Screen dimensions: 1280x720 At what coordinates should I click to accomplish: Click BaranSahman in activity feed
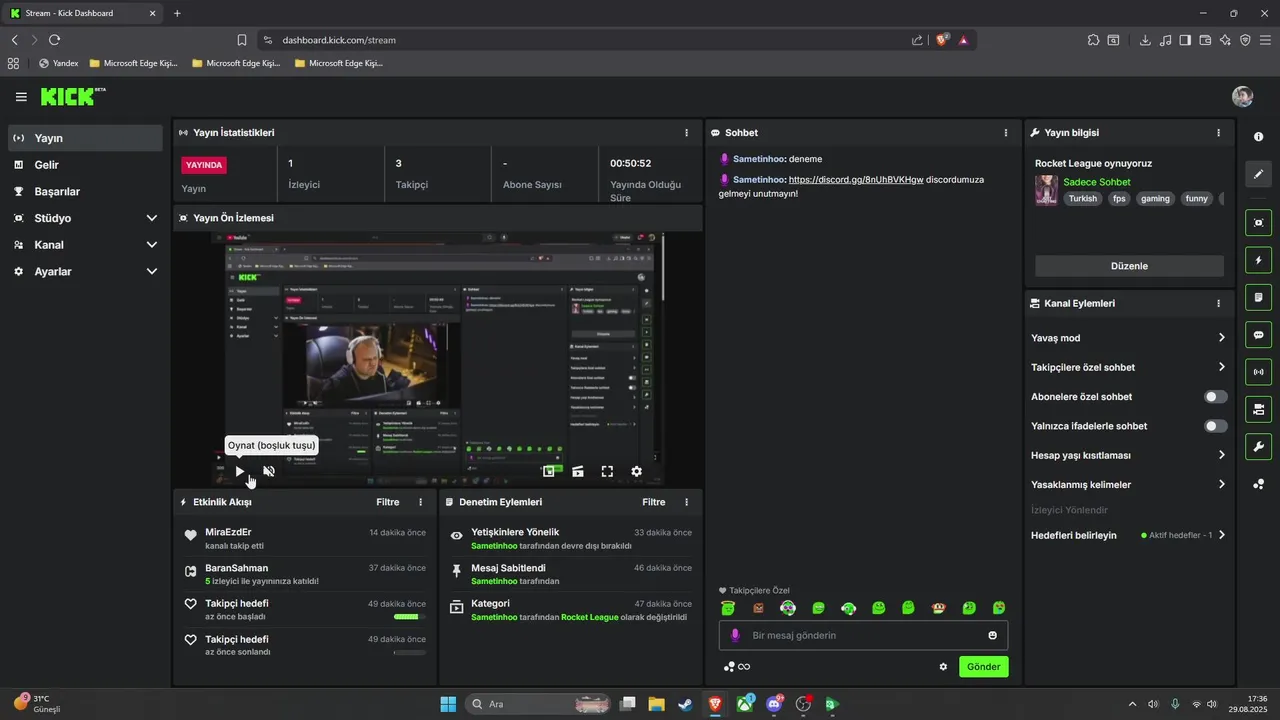(236, 568)
